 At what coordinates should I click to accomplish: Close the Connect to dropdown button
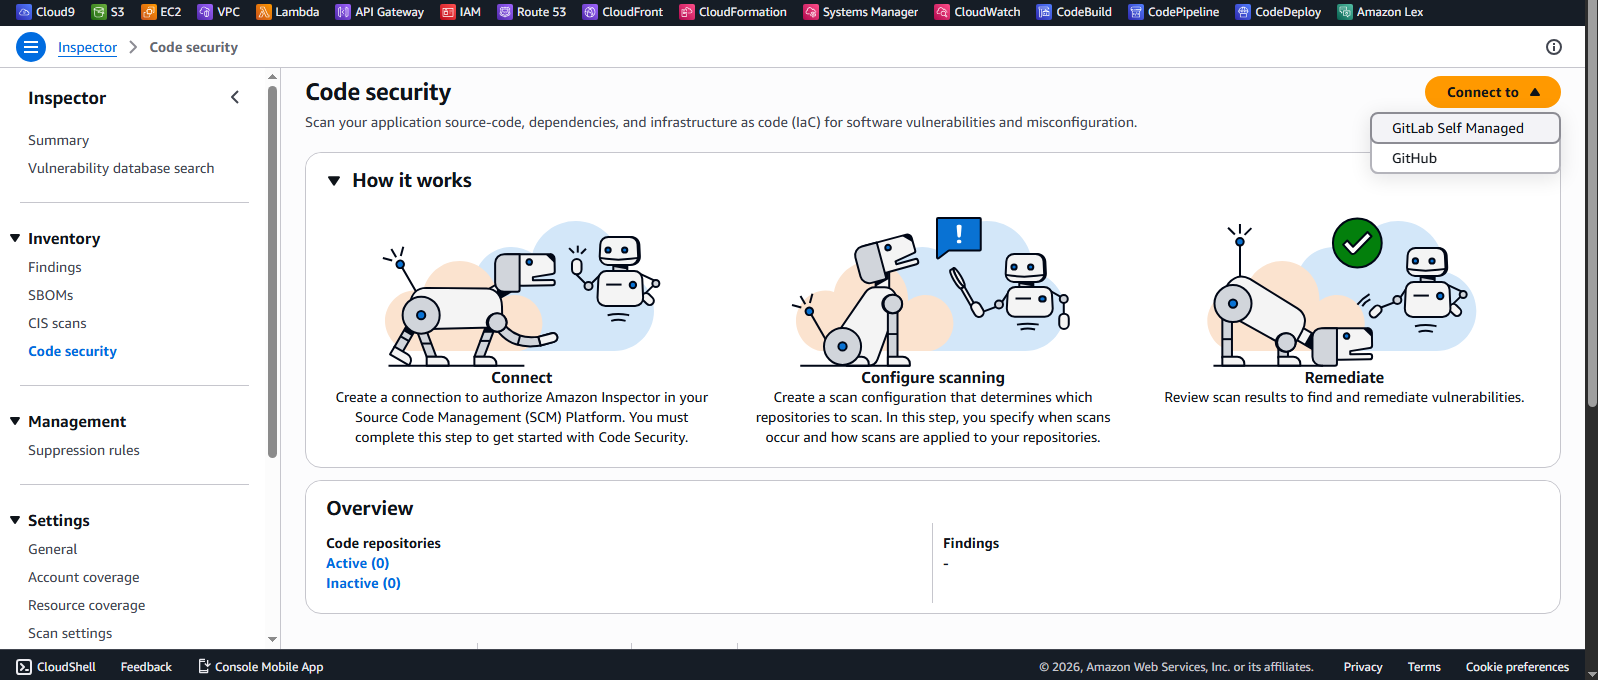[1492, 92]
